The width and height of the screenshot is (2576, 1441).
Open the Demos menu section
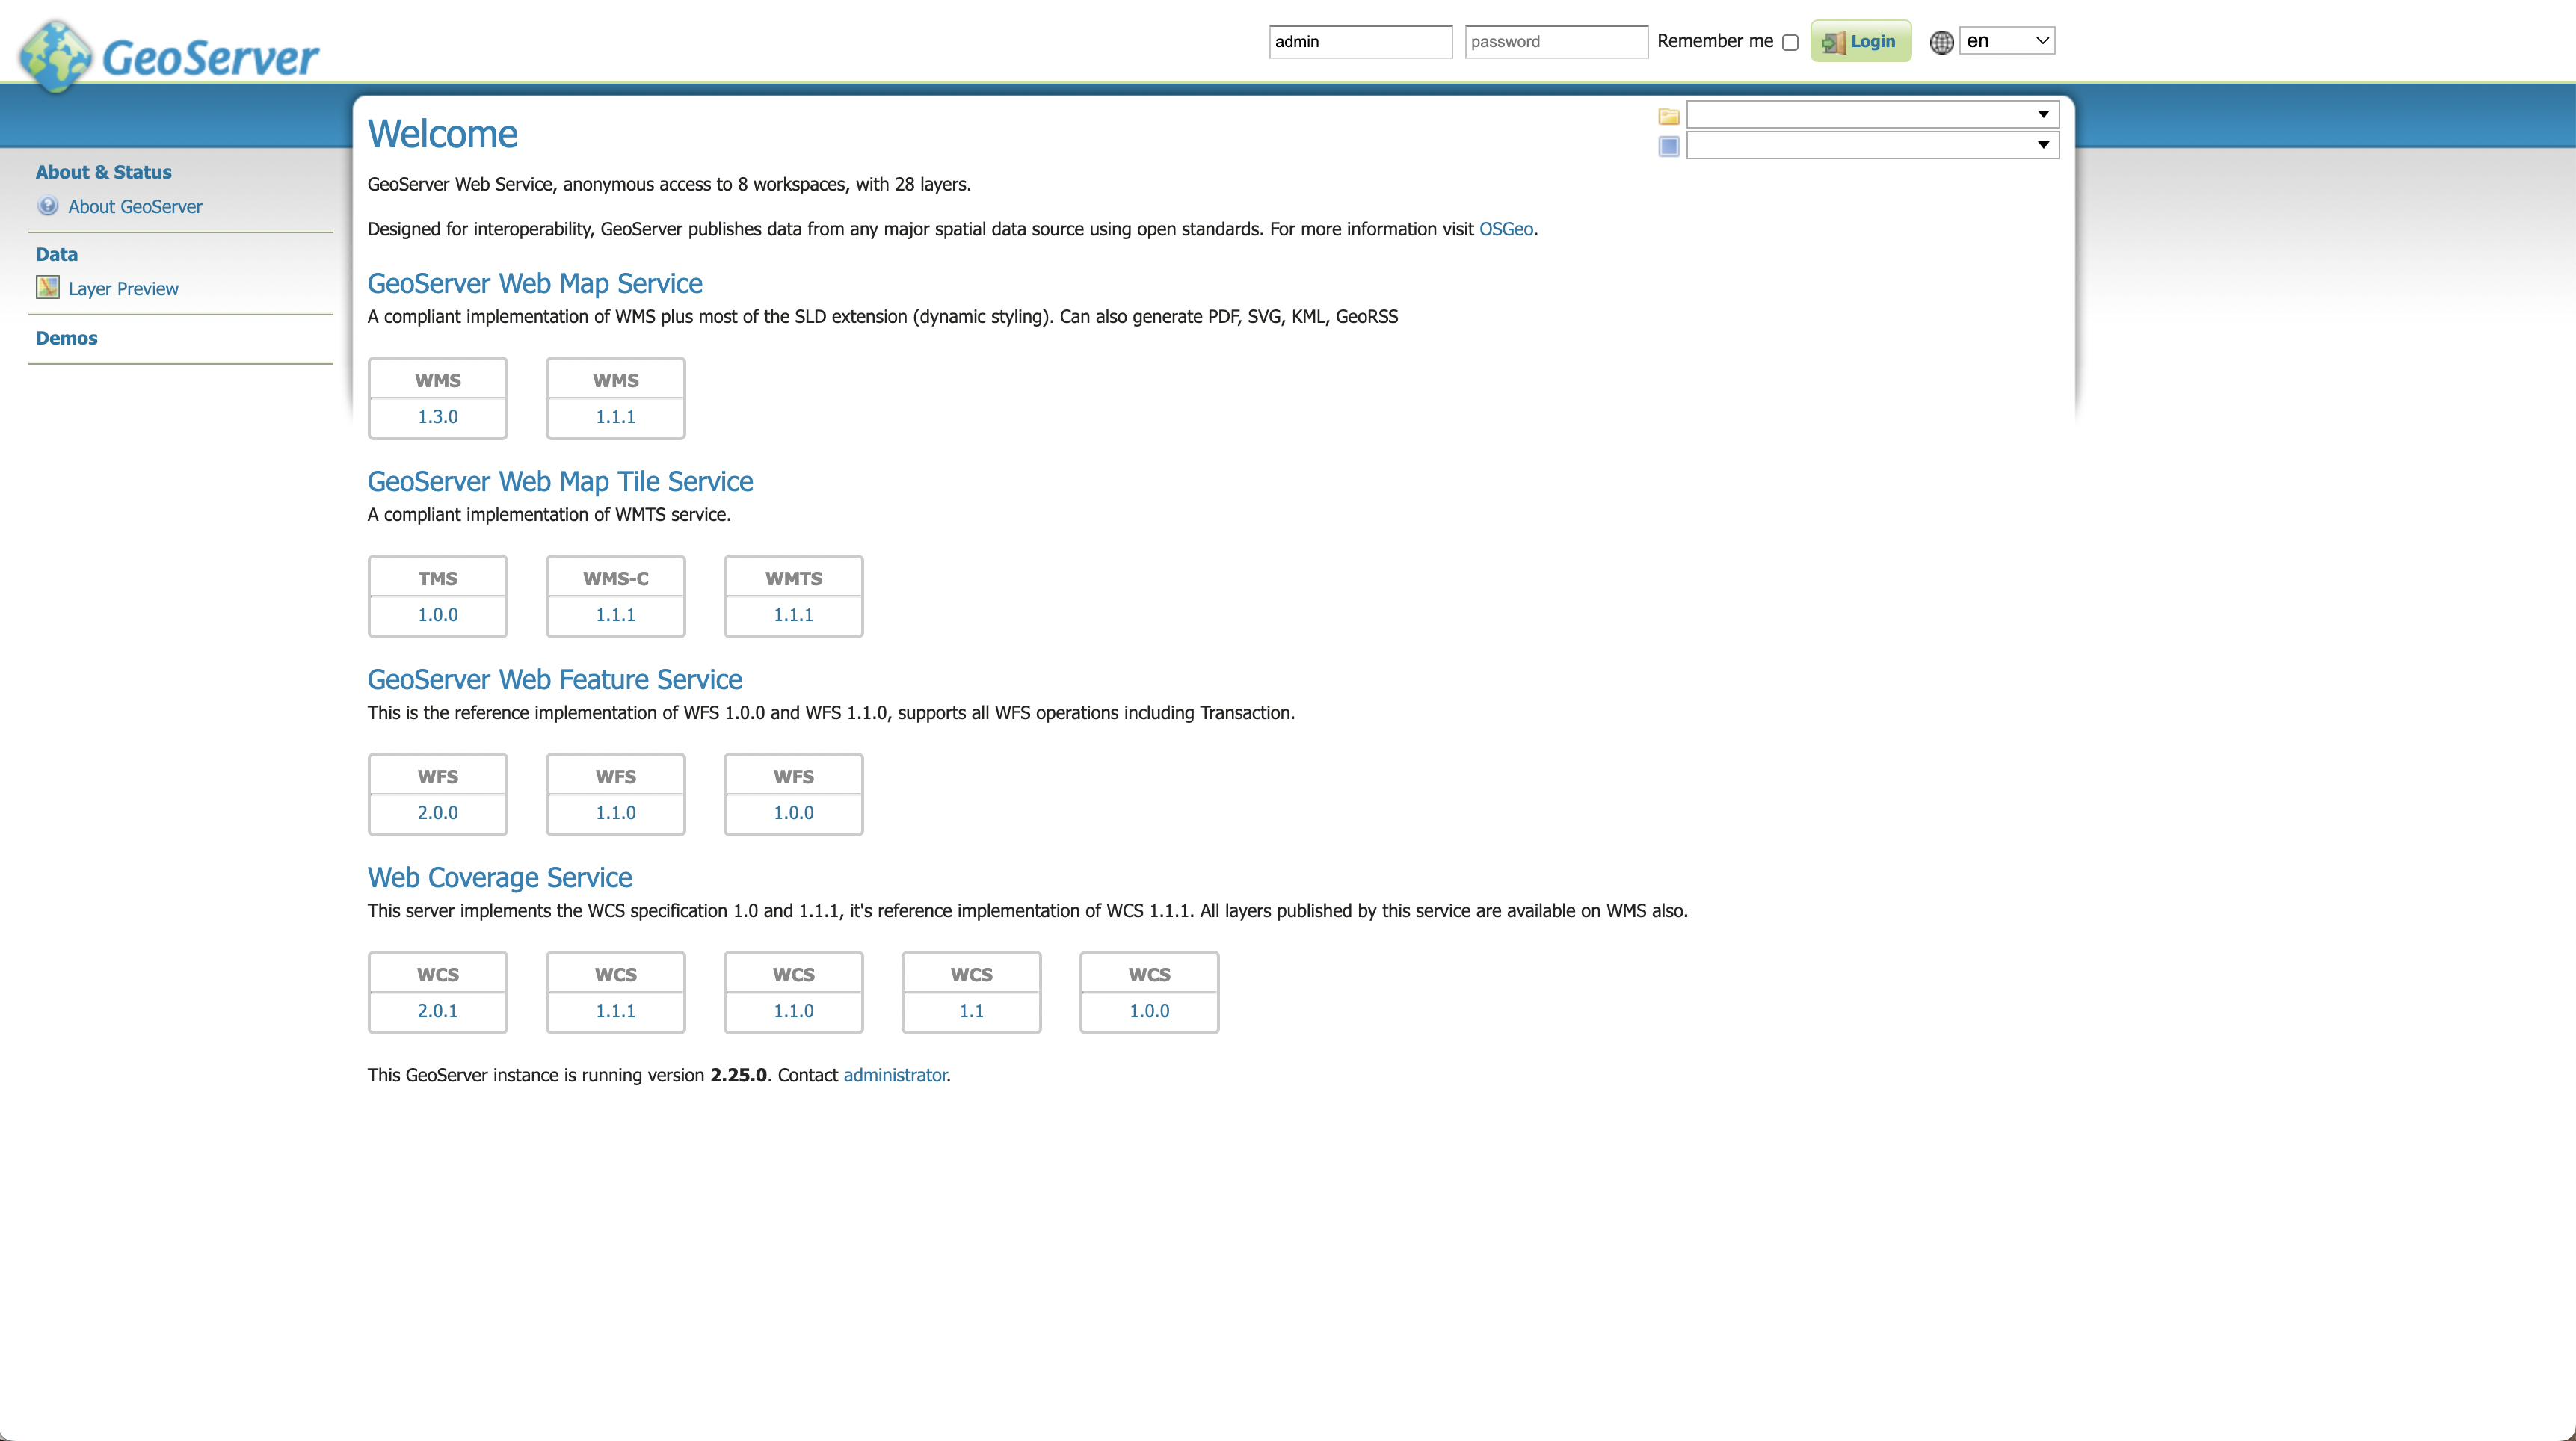[66, 338]
